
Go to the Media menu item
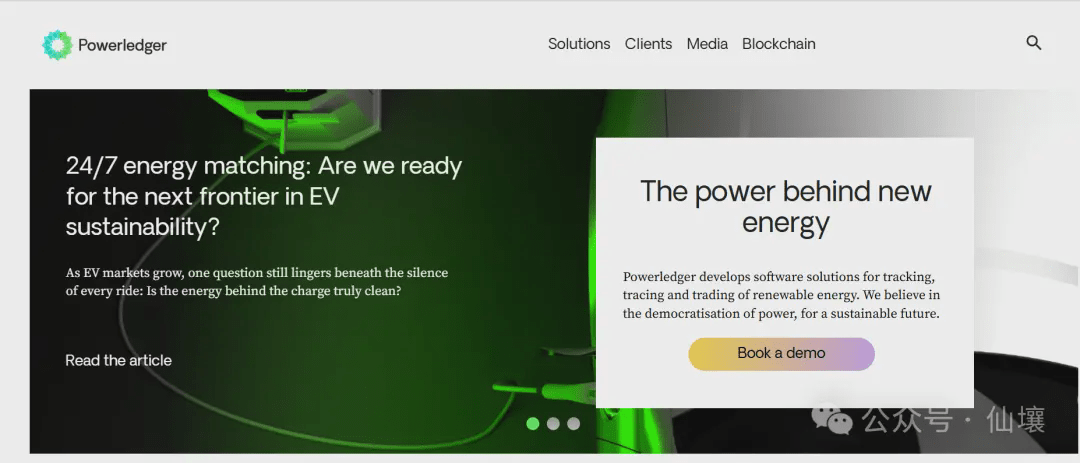[707, 44]
